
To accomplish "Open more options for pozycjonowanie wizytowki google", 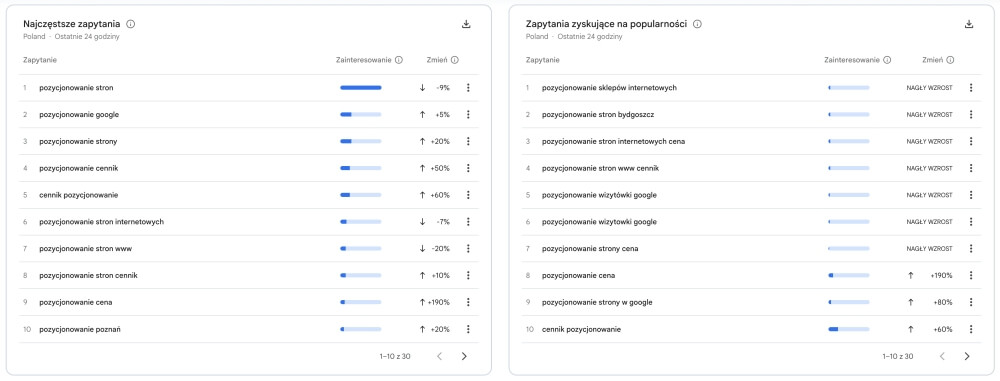I will tap(971, 222).
